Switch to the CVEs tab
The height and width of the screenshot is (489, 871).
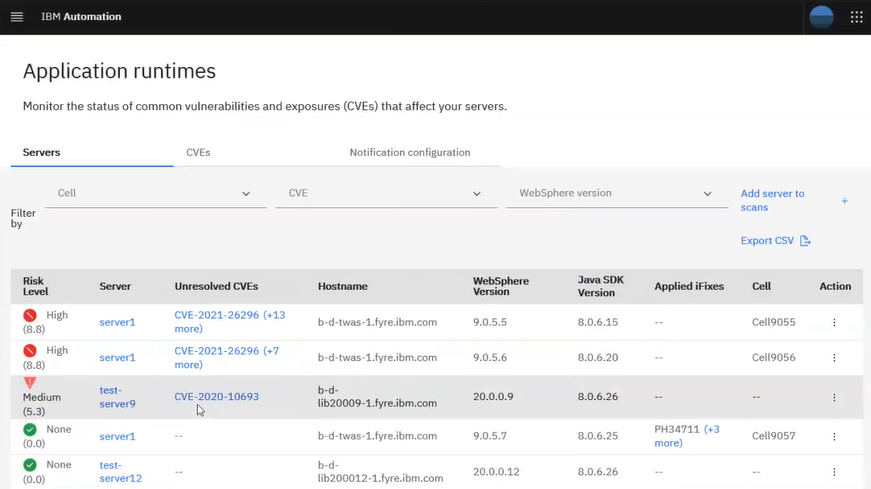(x=198, y=153)
